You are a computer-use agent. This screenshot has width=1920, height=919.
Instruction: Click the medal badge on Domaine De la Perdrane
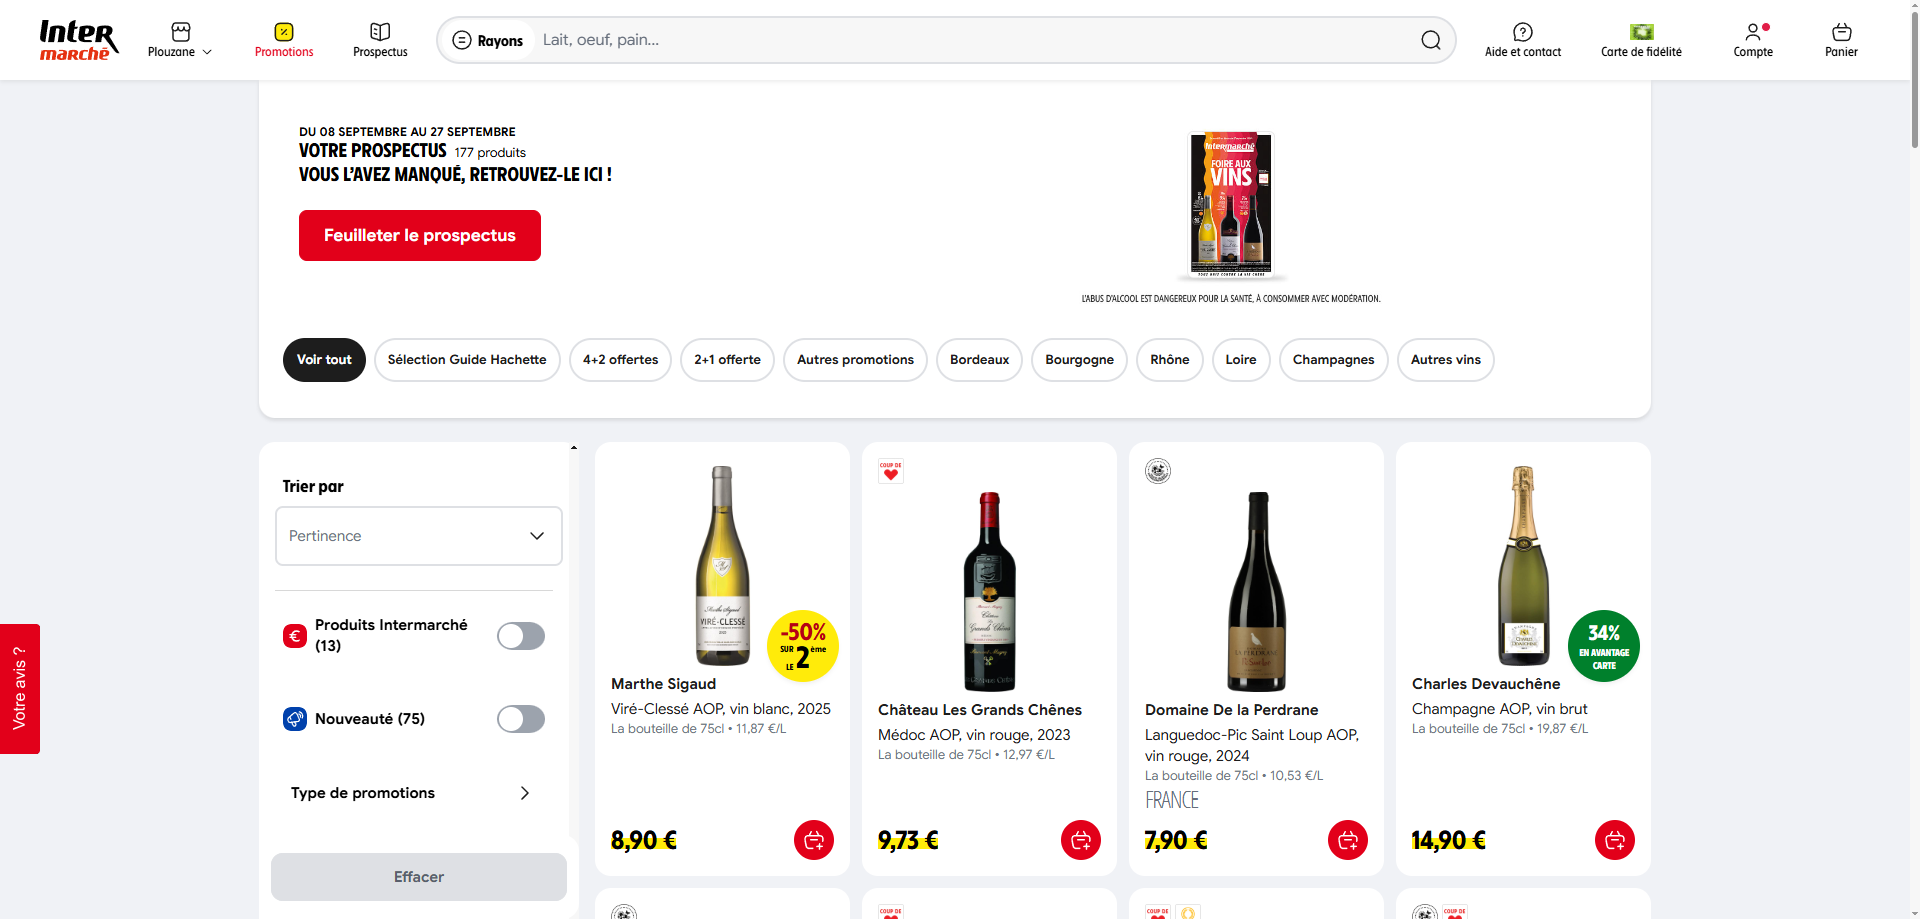tap(1158, 471)
